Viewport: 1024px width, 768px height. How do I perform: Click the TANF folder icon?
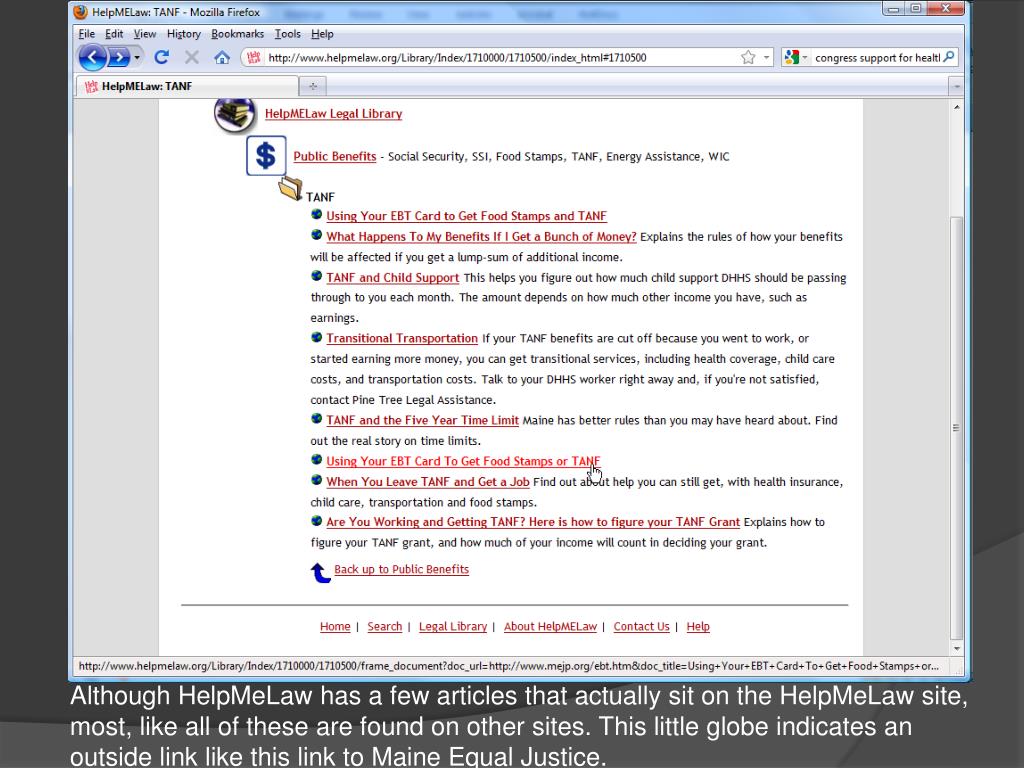290,189
